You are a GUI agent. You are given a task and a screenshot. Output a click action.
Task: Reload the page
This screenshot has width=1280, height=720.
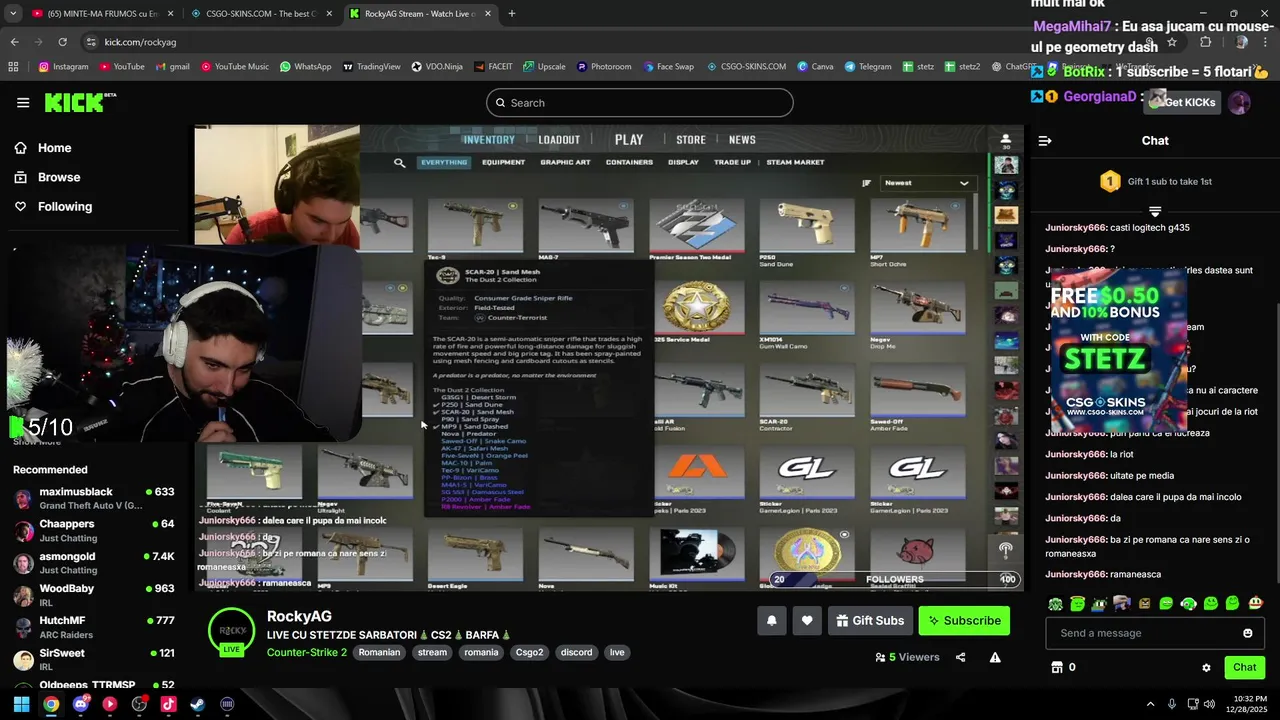pyautogui.click(x=62, y=42)
